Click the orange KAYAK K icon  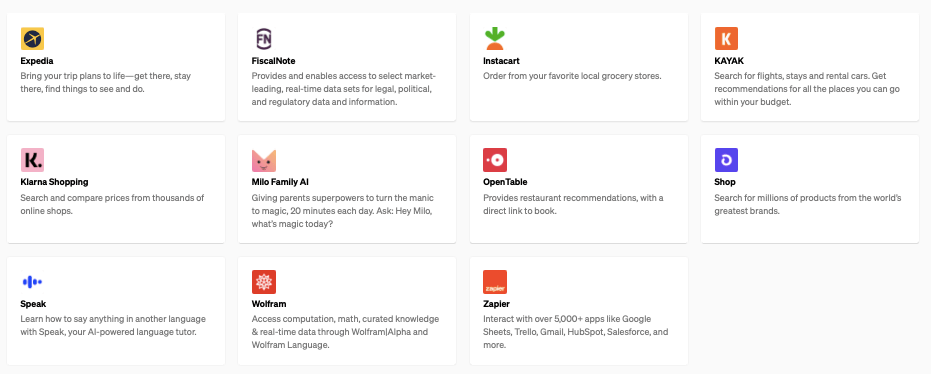tap(726, 39)
